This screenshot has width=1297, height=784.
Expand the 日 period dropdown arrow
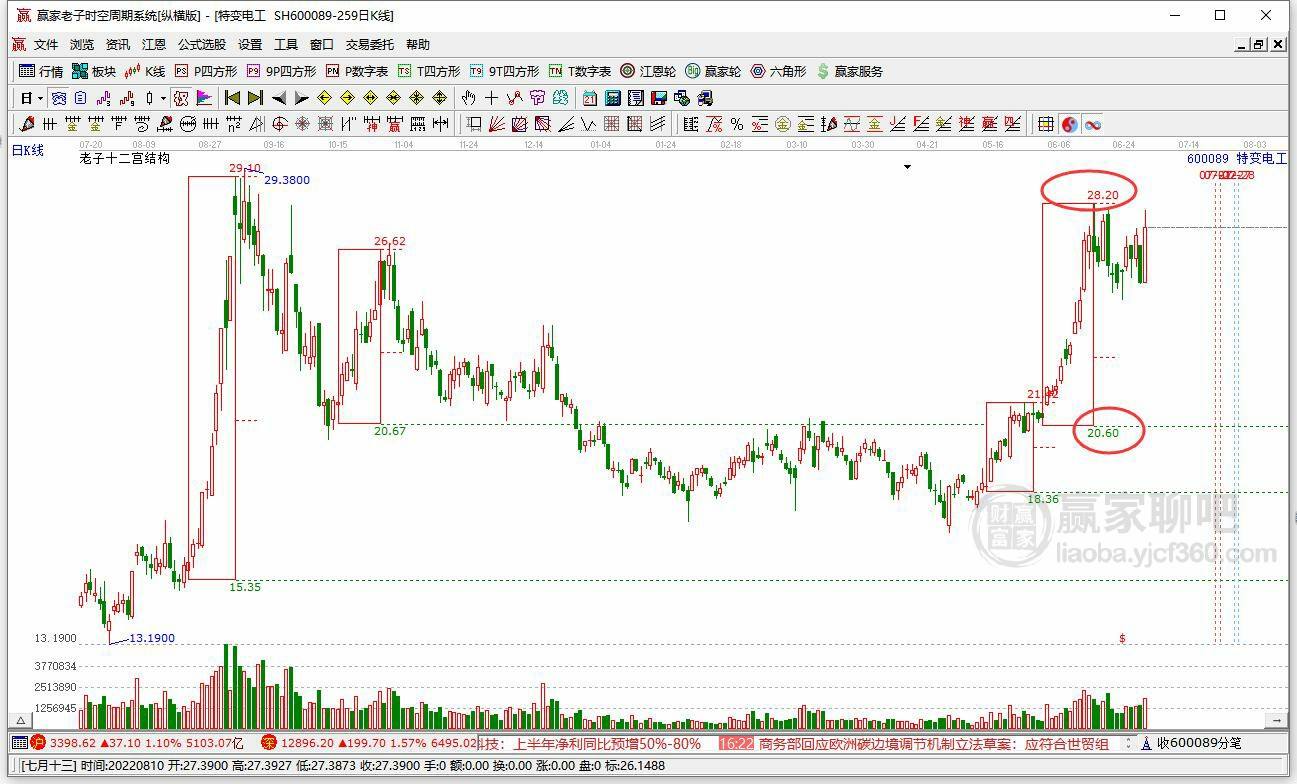pos(40,98)
